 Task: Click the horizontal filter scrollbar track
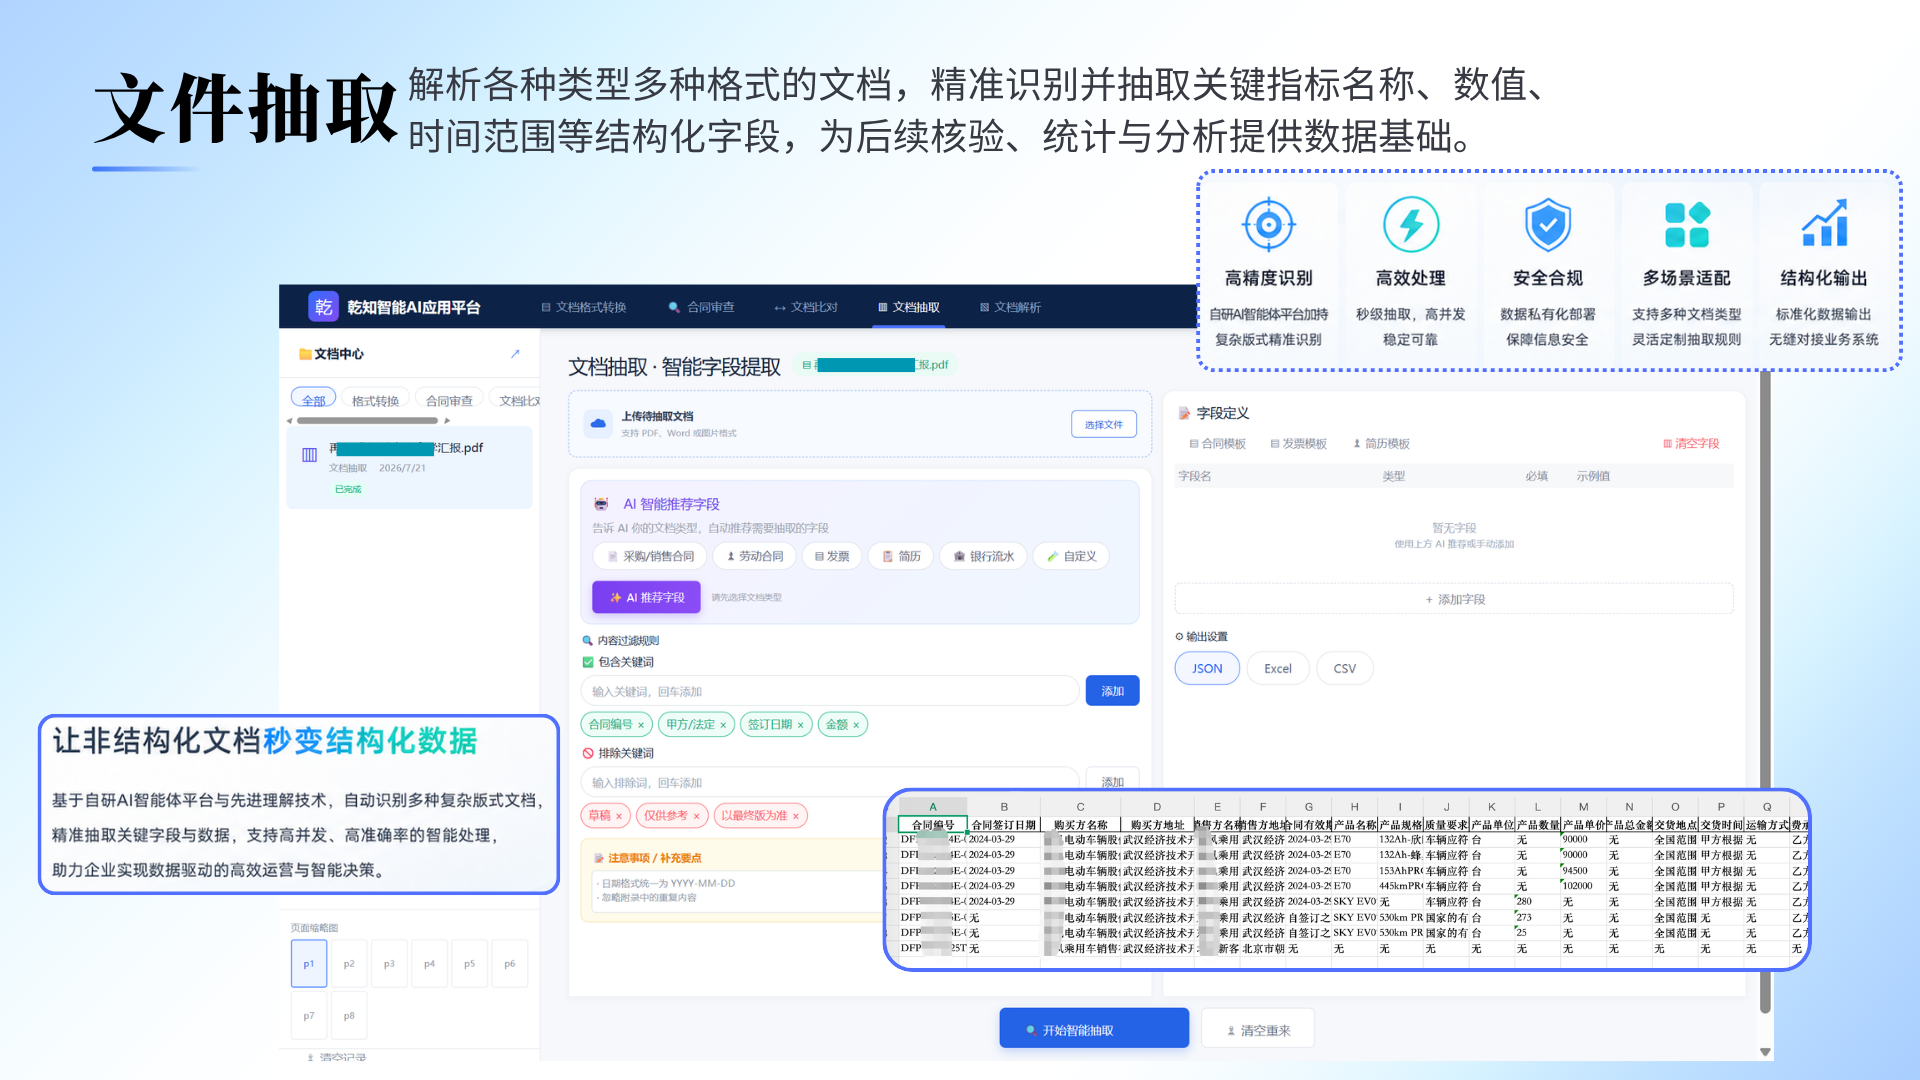368,421
